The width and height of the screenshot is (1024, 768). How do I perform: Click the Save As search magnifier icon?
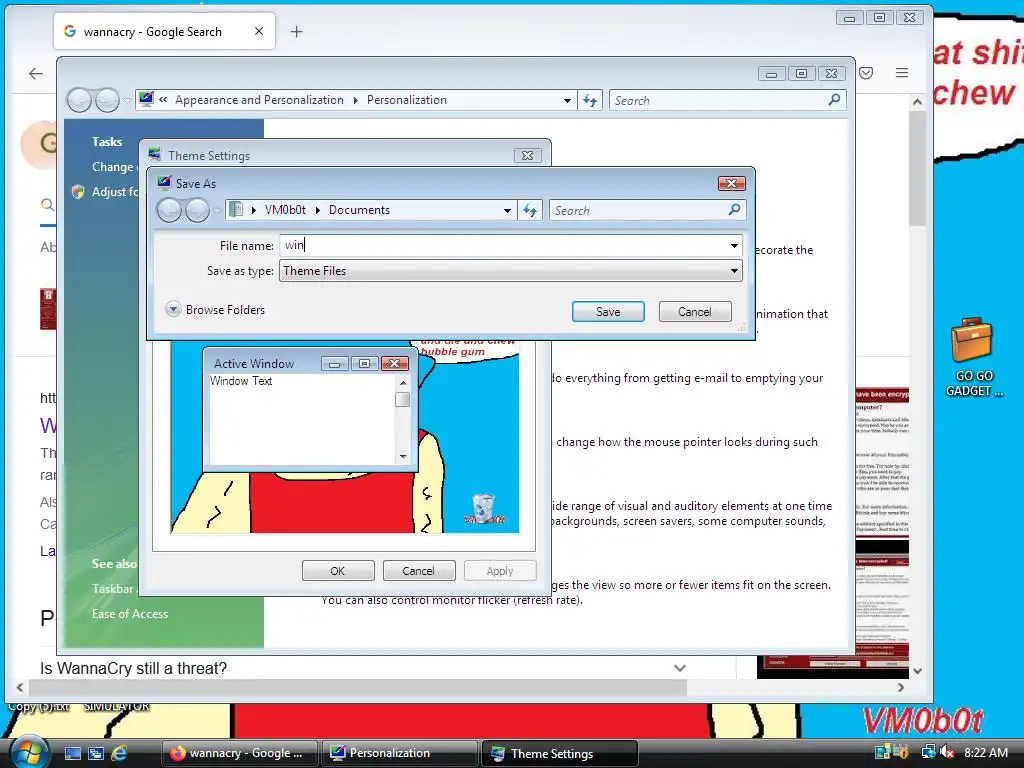point(735,210)
